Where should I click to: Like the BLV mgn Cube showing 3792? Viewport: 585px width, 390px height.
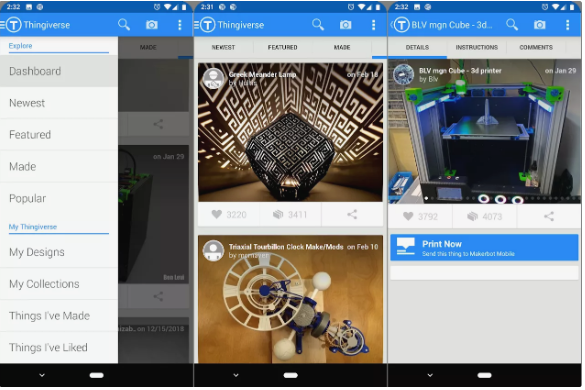409,216
